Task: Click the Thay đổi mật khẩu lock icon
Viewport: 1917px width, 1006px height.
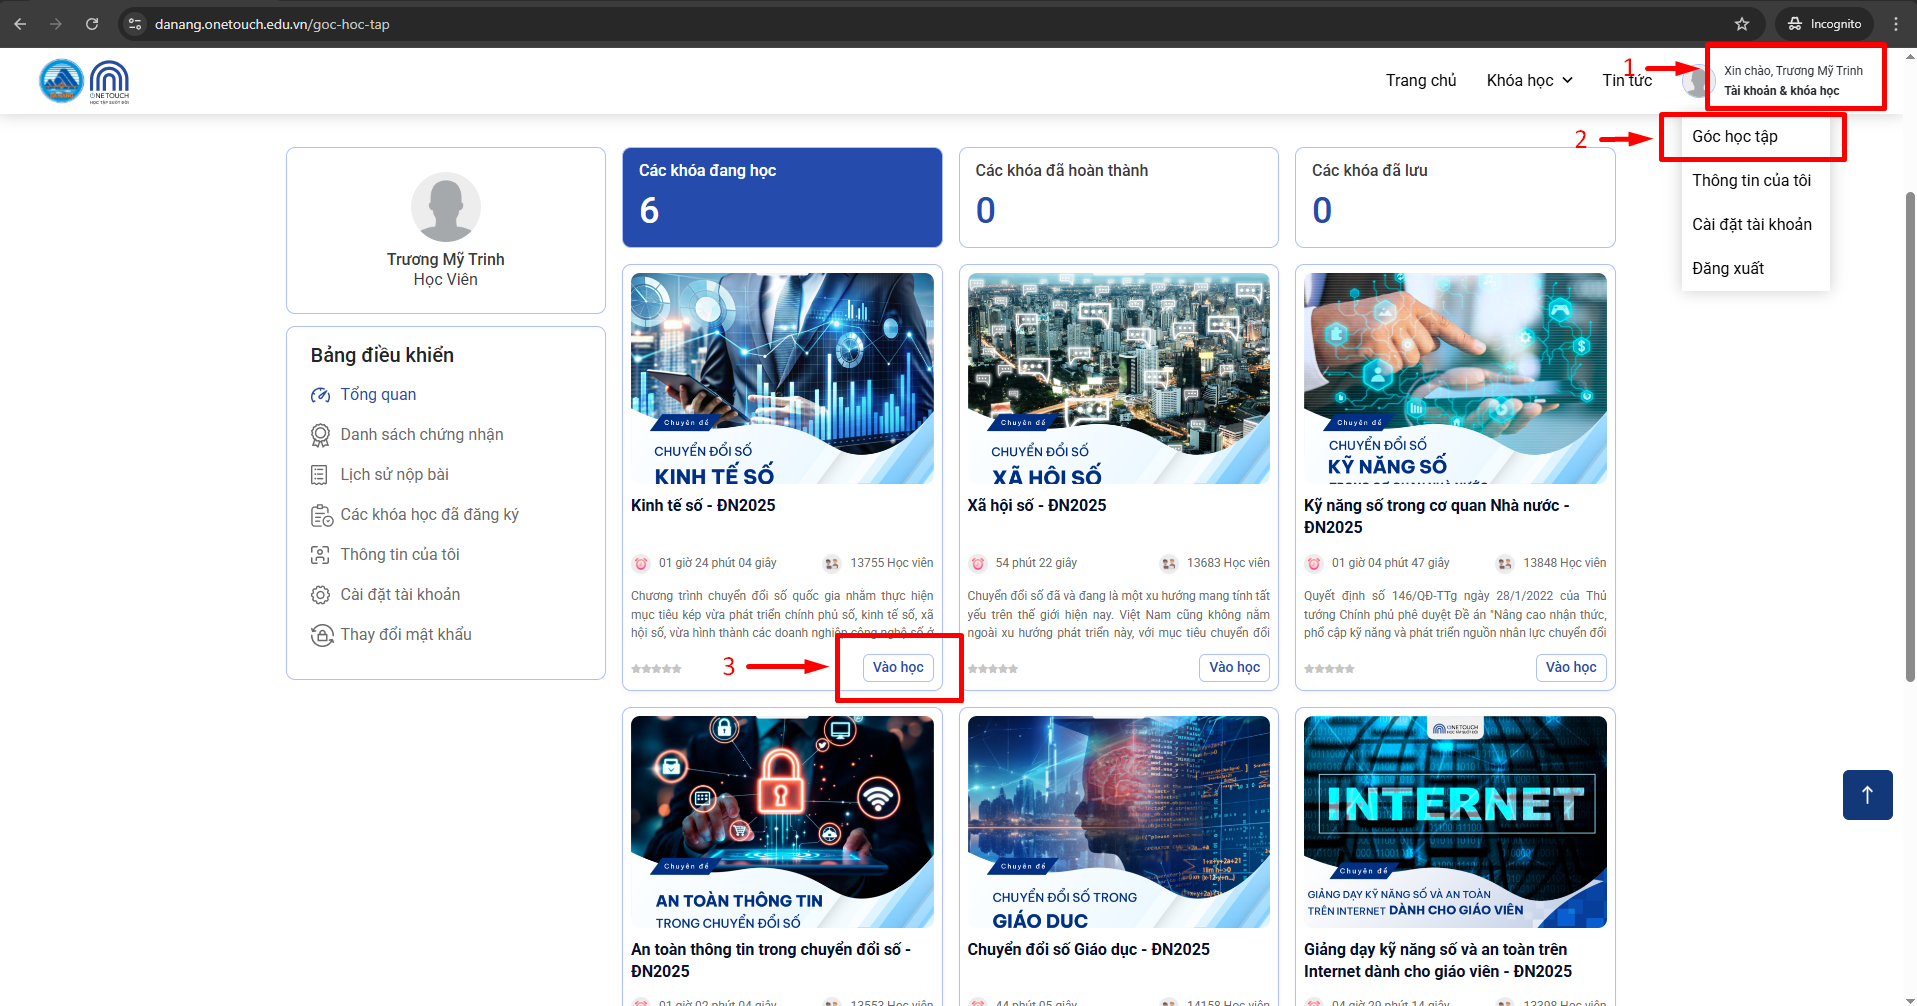Action: pos(321,635)
